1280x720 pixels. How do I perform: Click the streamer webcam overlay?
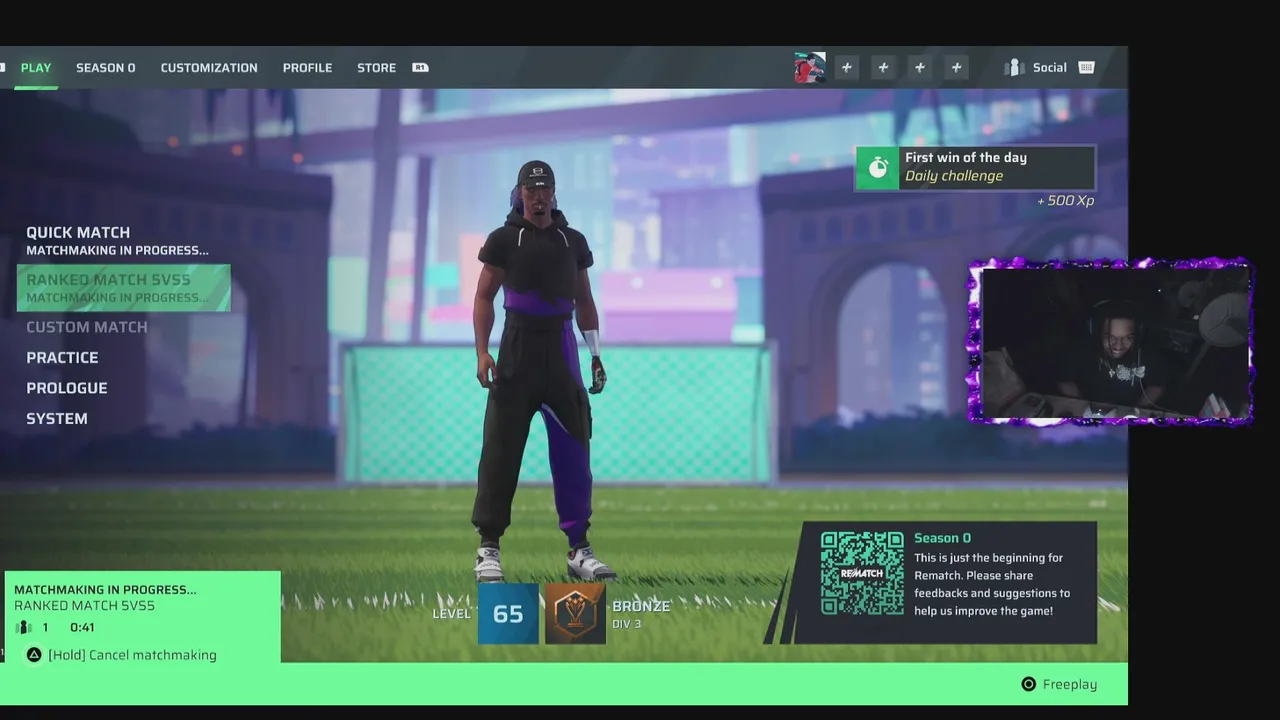[1111, 342]
